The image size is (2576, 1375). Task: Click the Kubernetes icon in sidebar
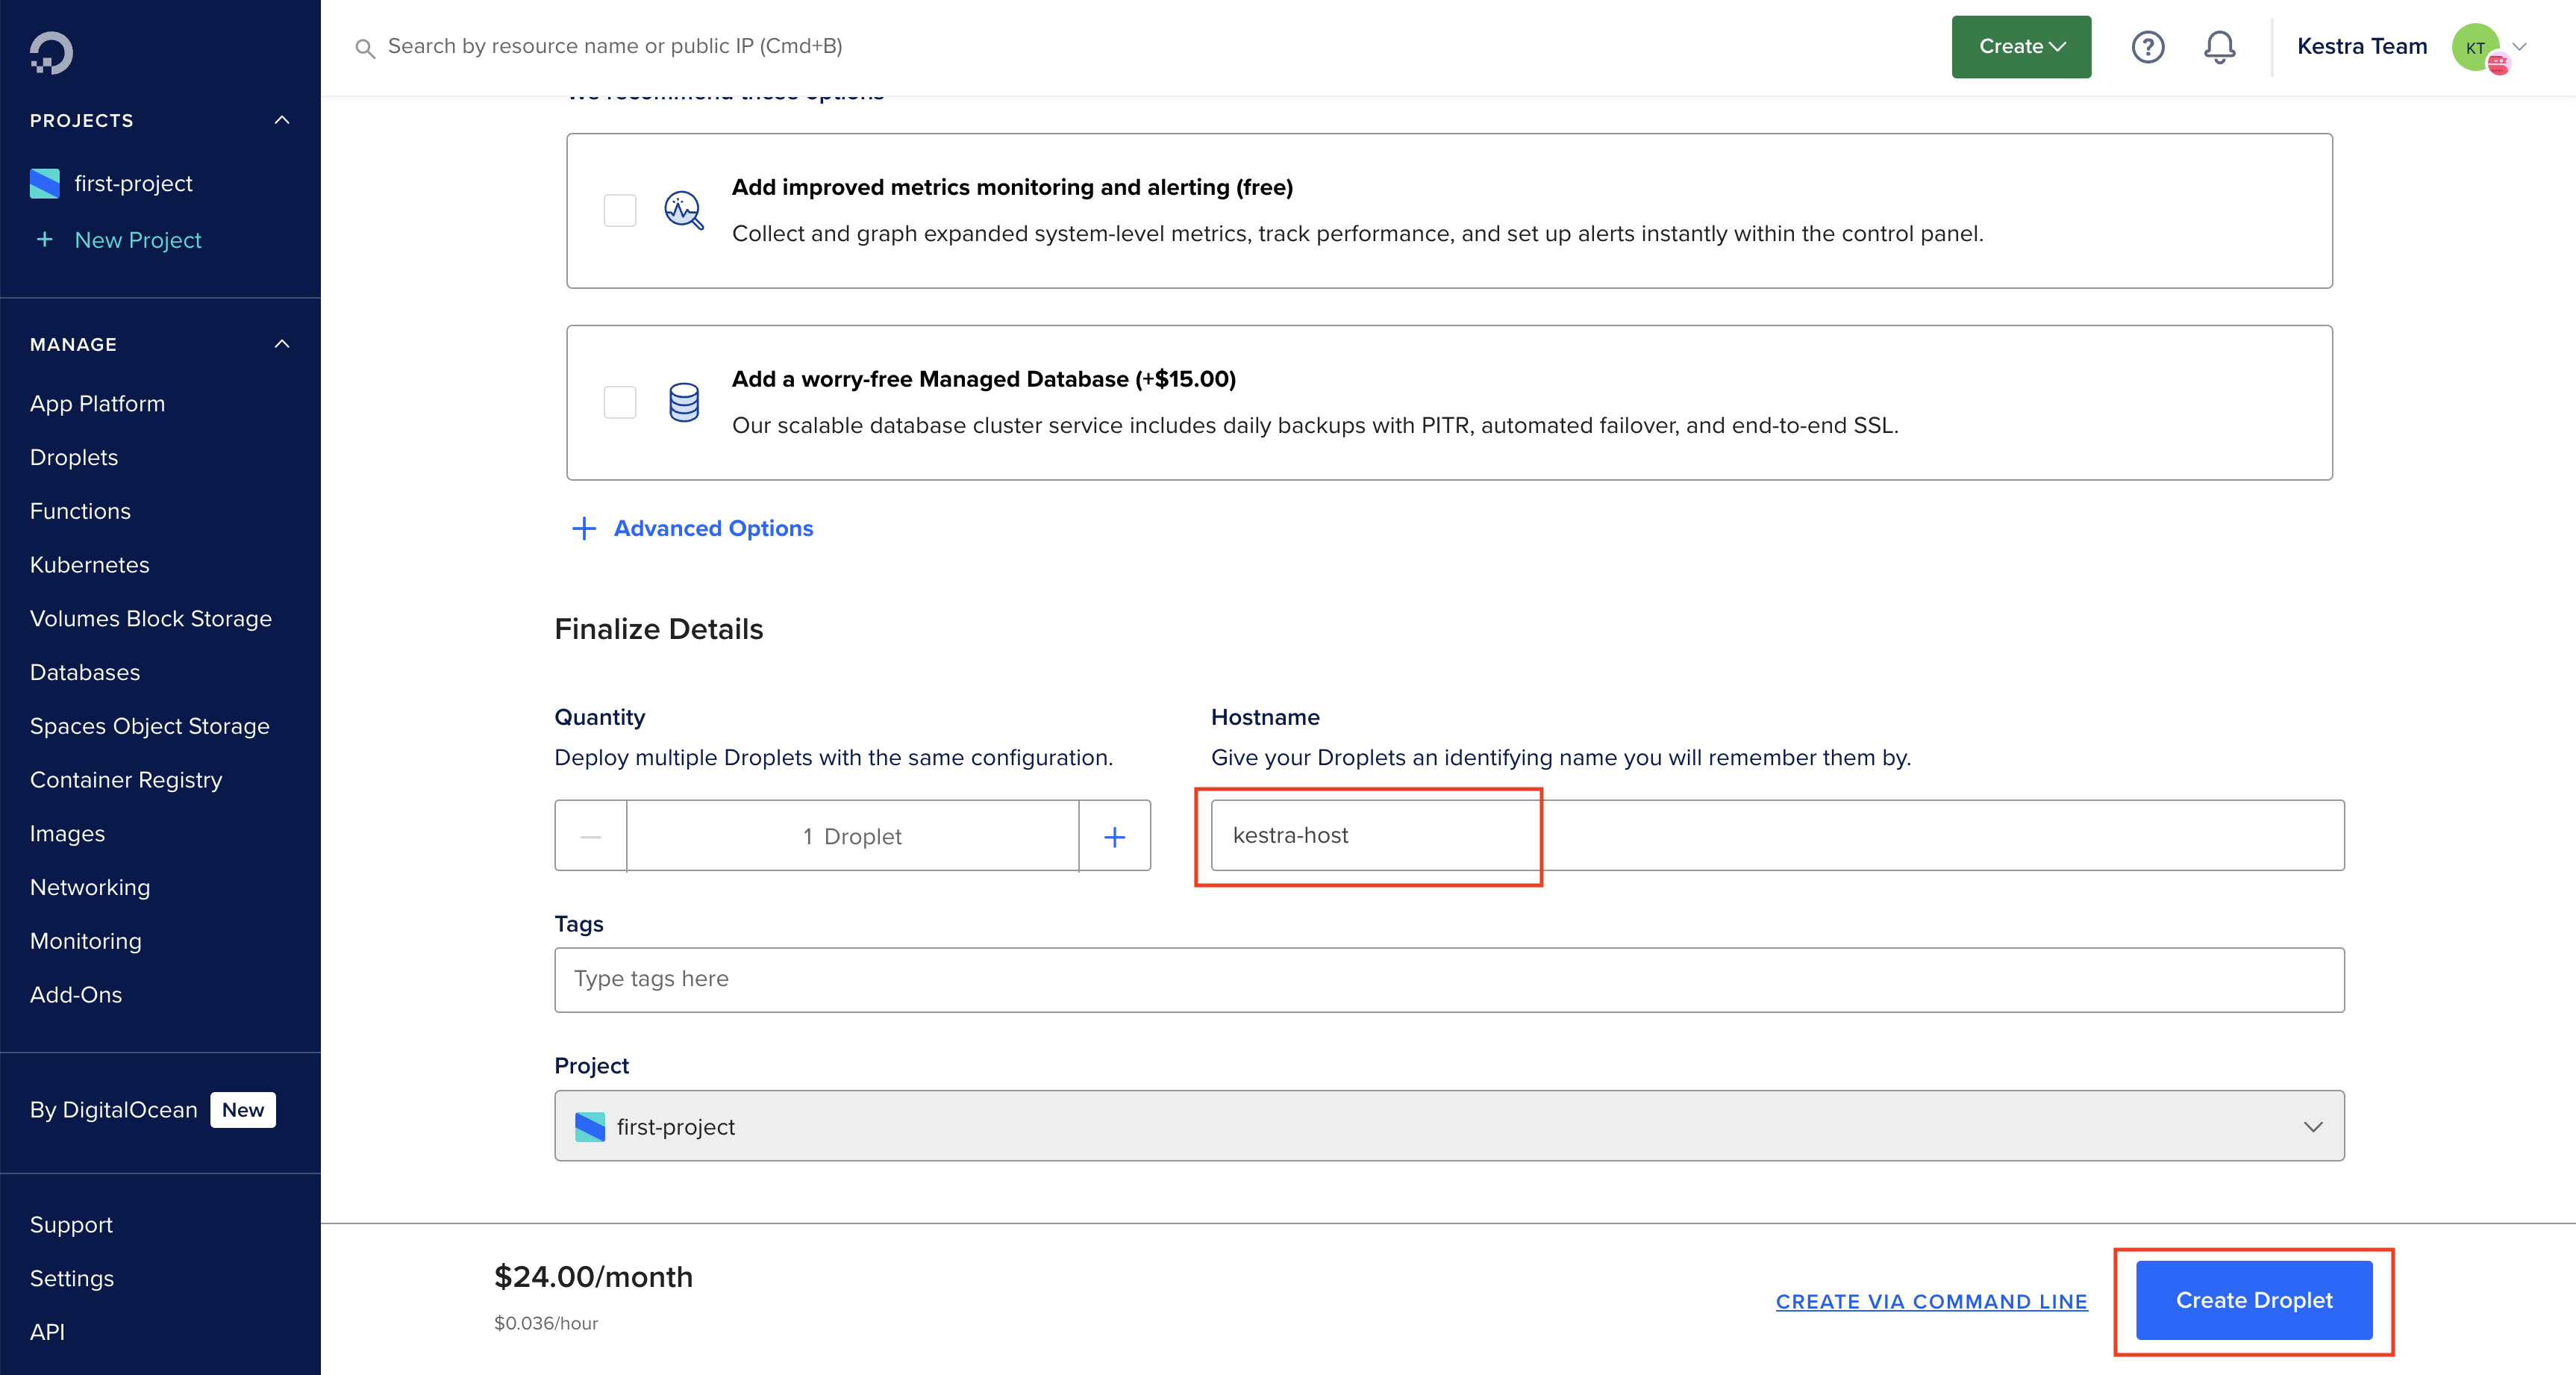click(89, 564)
